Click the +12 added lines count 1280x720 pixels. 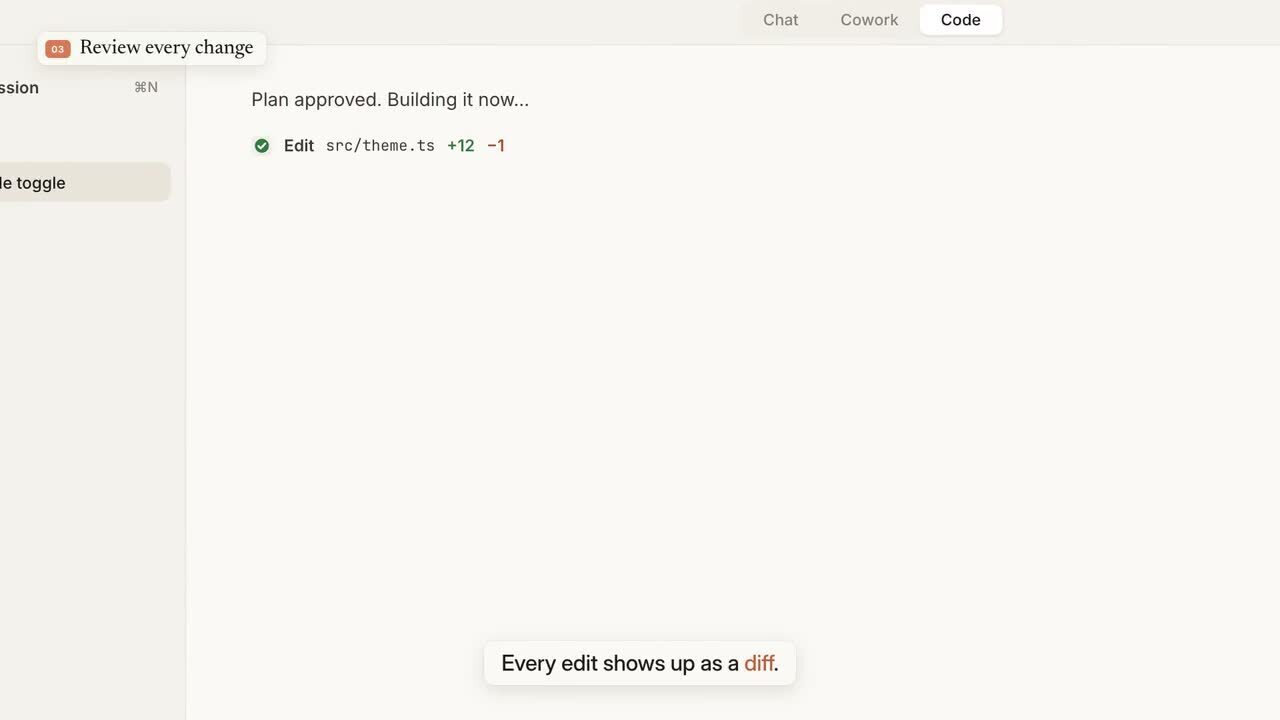[461, 146]
